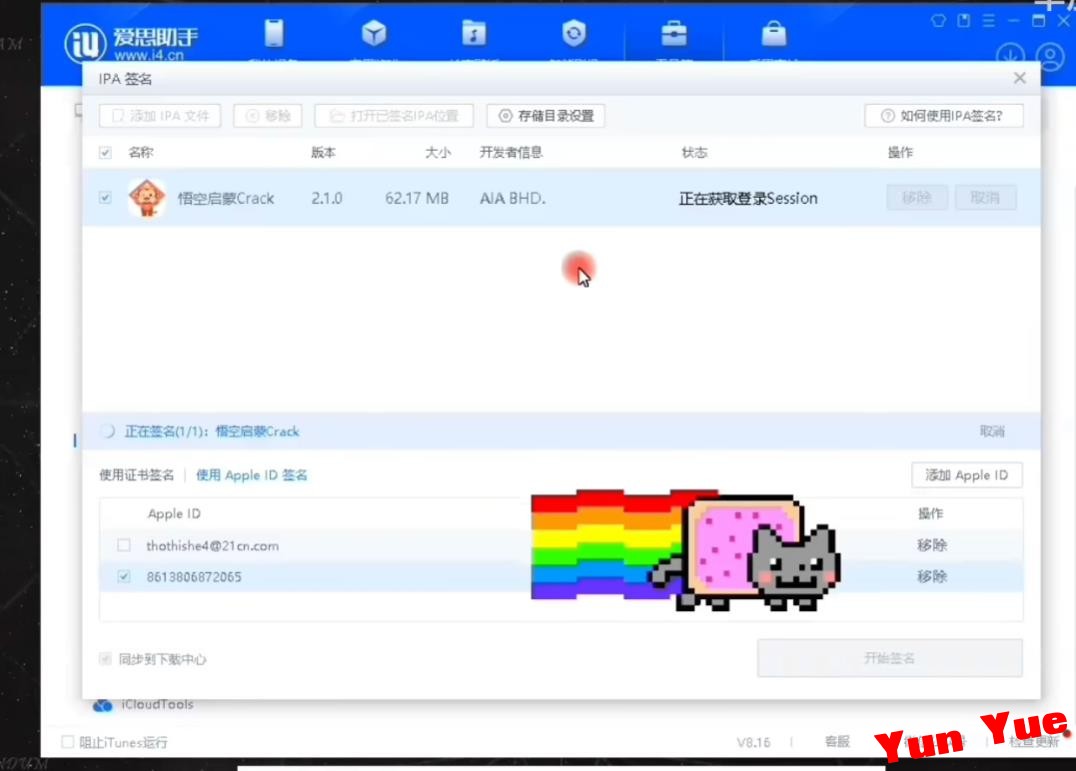Open 如何使用IPA签名? help
This screenshot has width=1076, height=771.
(944, 116)
